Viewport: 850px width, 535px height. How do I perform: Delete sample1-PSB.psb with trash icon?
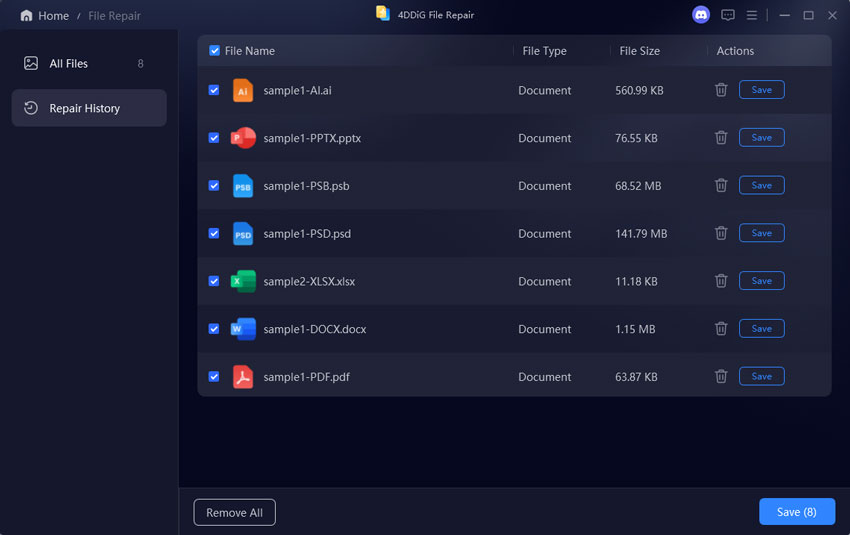(720, 185)
